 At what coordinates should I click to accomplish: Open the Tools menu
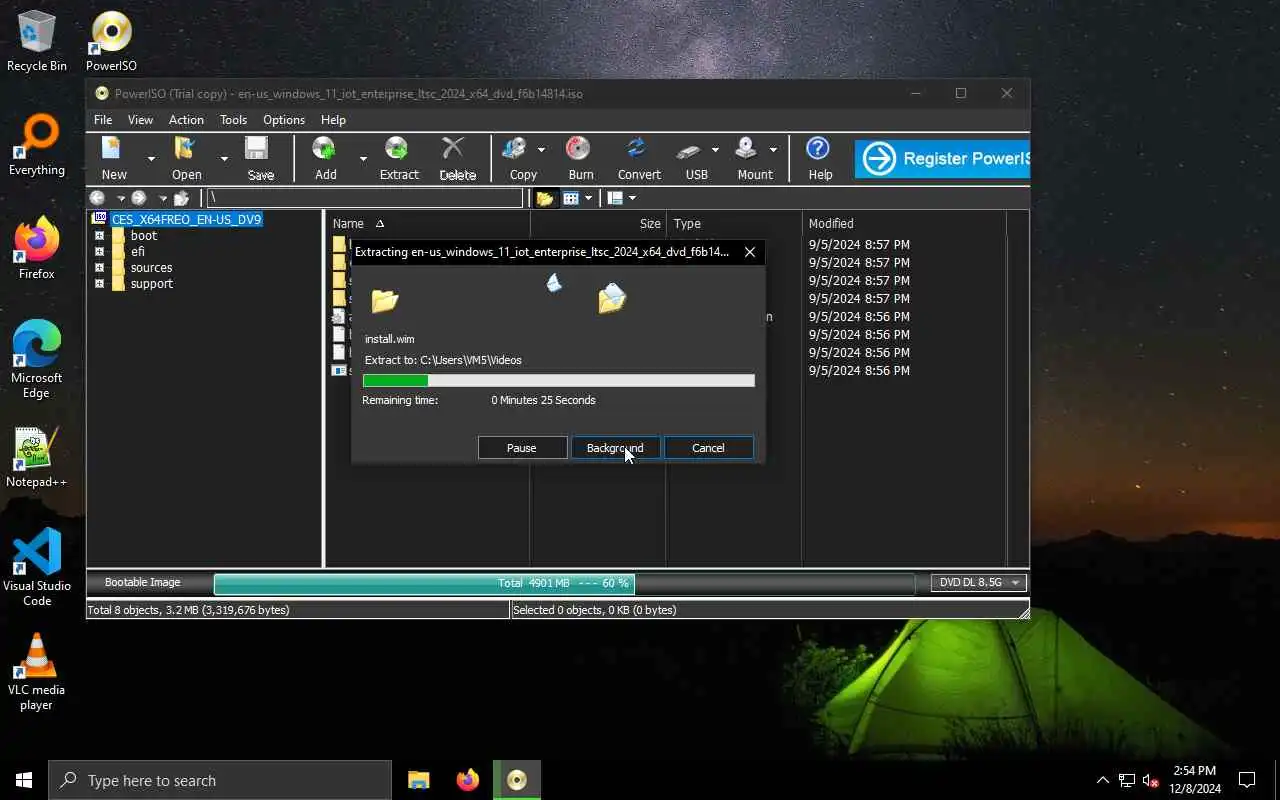click(233, 120)
